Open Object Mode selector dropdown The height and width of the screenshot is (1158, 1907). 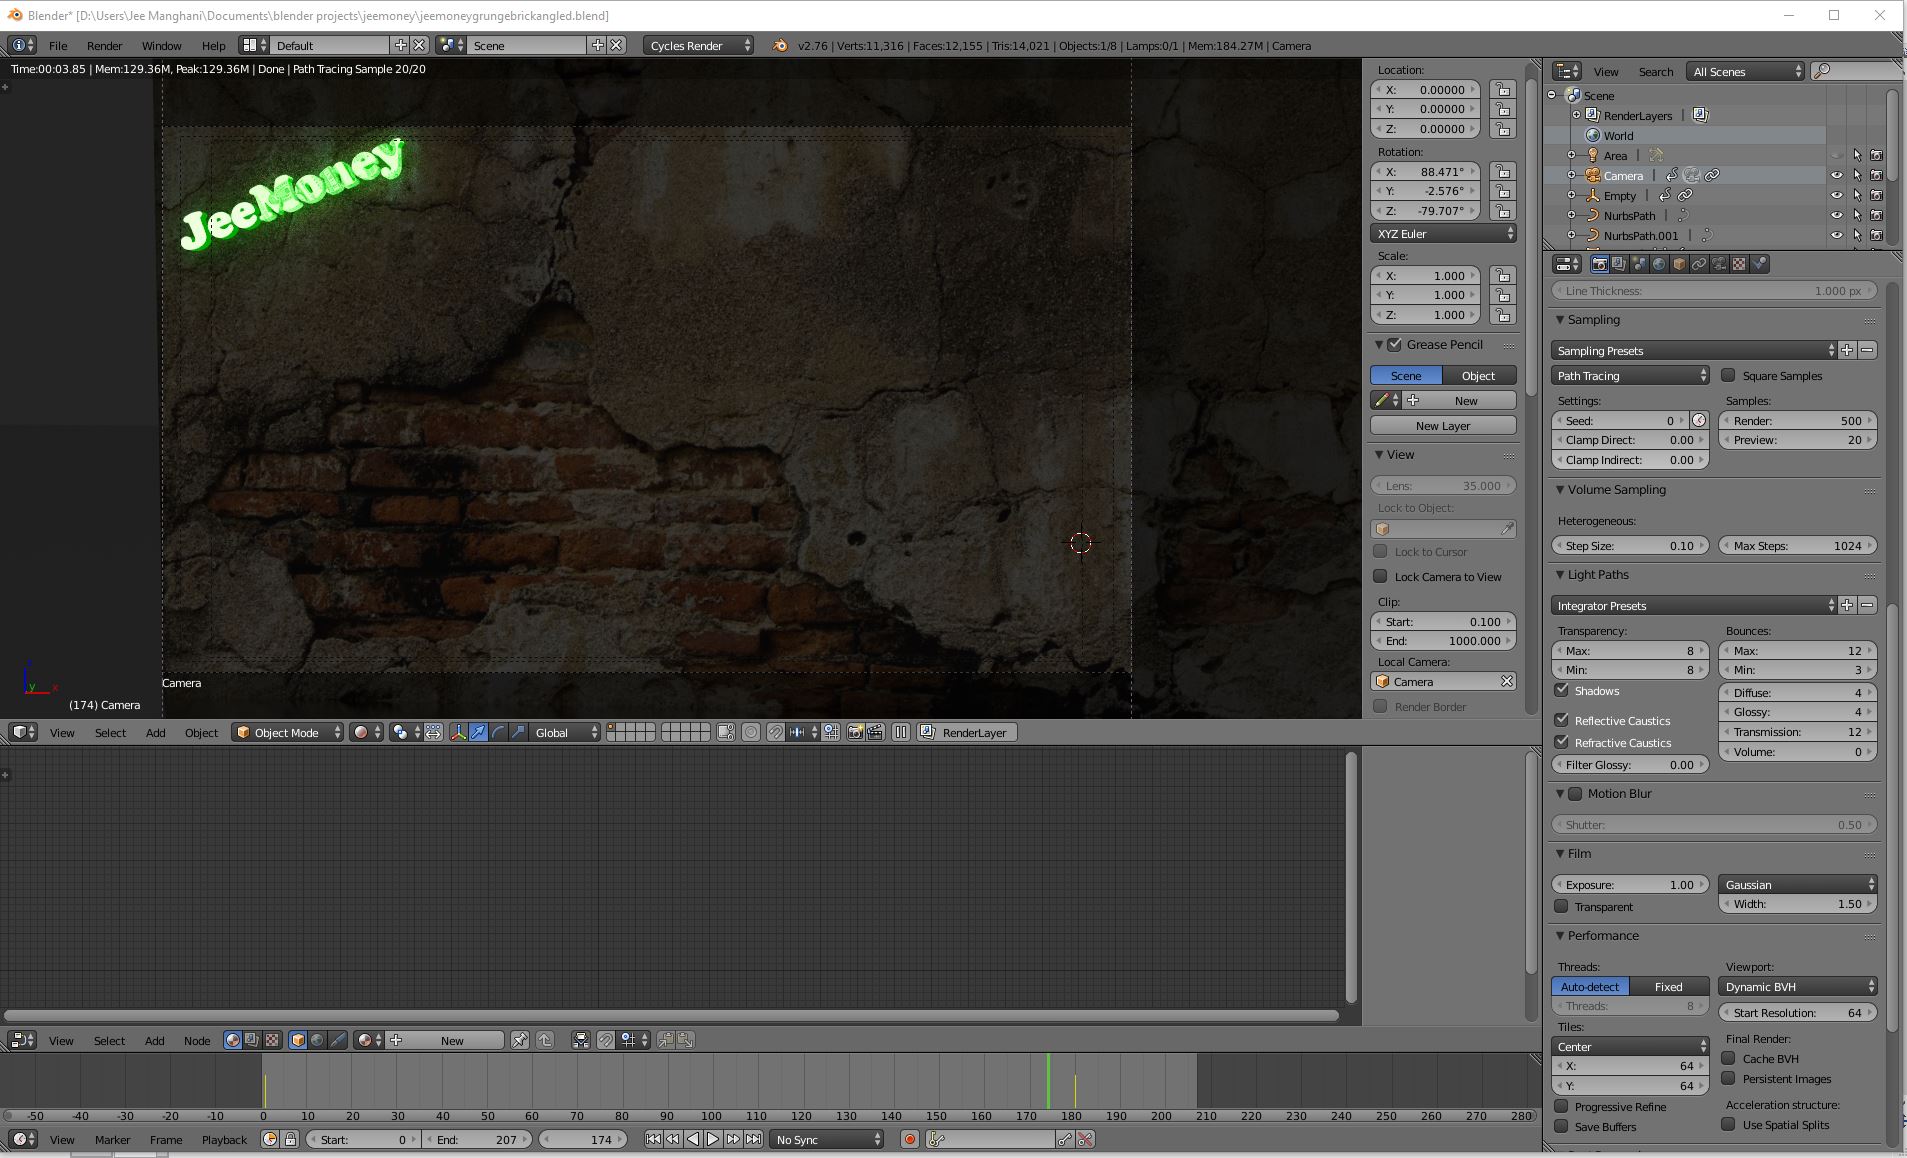click(287, 733)
